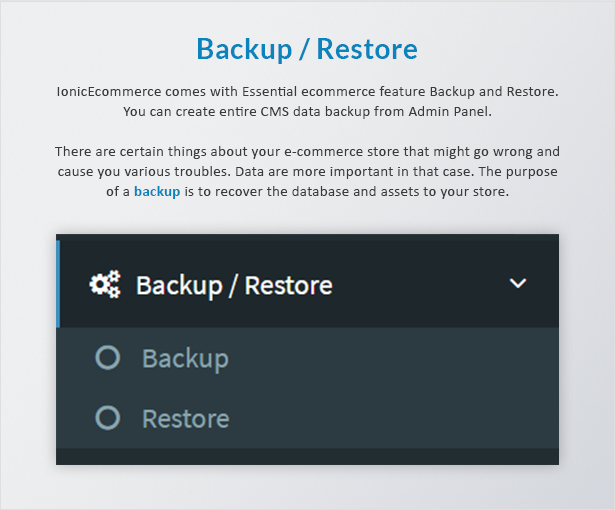Viewport: 615px width, 510px height.
Task: Click the blue active indicator bar on menu
Action: click(x=58, y=284)
